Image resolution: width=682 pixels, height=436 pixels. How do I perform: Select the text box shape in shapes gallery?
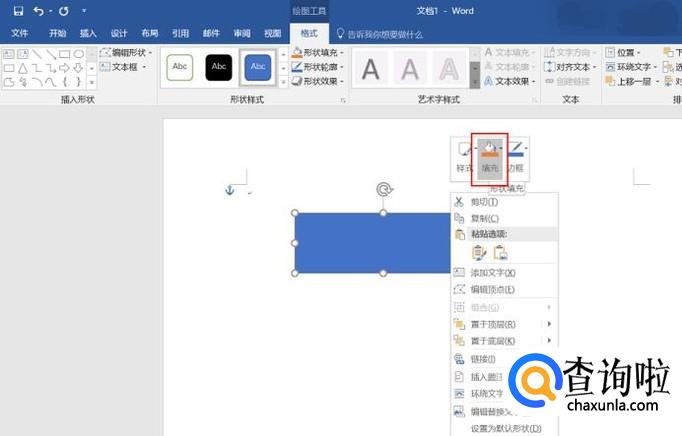click(x=9, y=54)
